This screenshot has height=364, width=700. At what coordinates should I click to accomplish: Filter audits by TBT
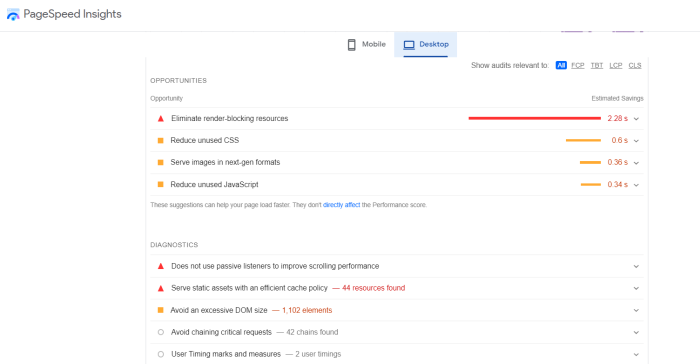[597, 65]
